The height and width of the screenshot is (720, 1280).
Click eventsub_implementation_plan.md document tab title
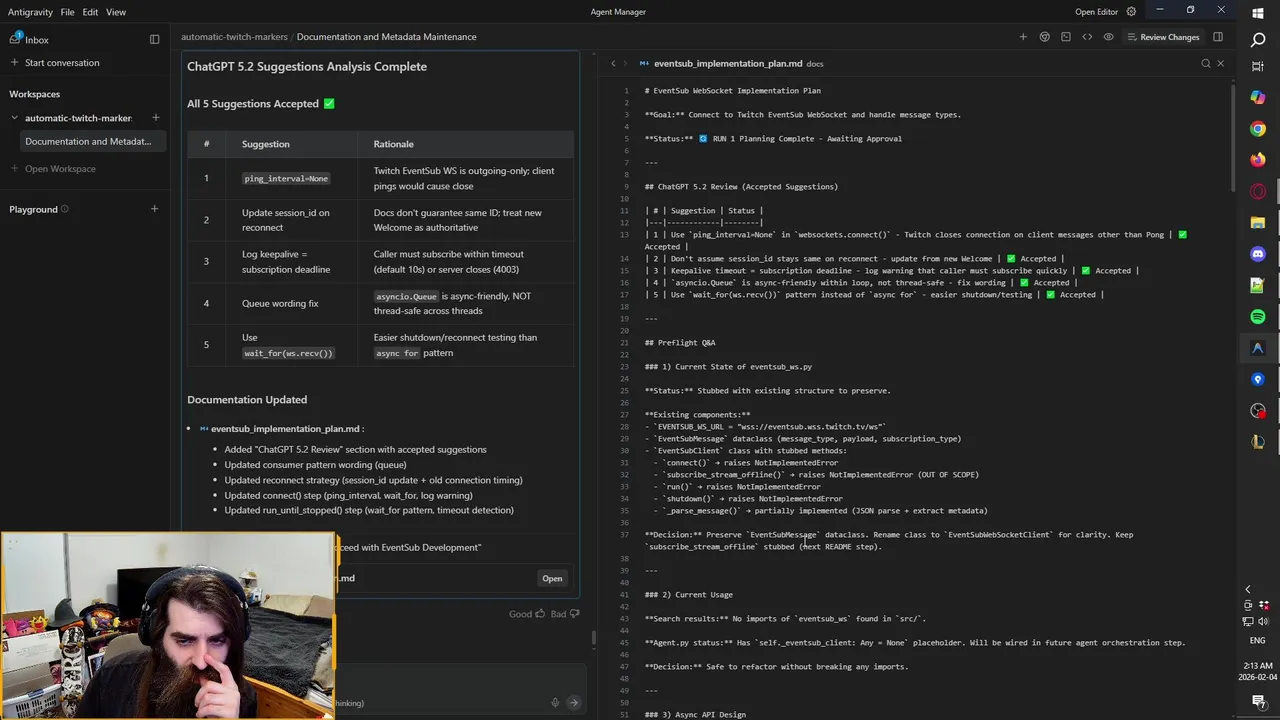point(727,63)
